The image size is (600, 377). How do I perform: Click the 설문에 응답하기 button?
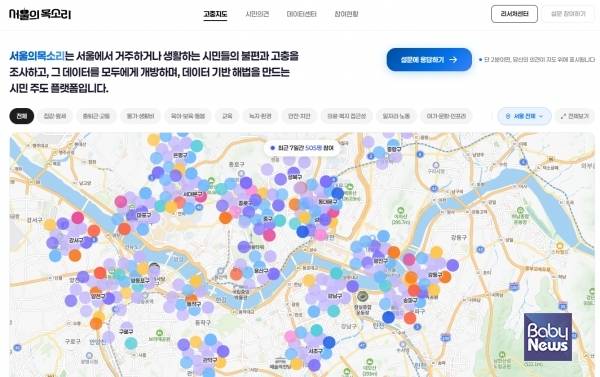coord(429,59)
